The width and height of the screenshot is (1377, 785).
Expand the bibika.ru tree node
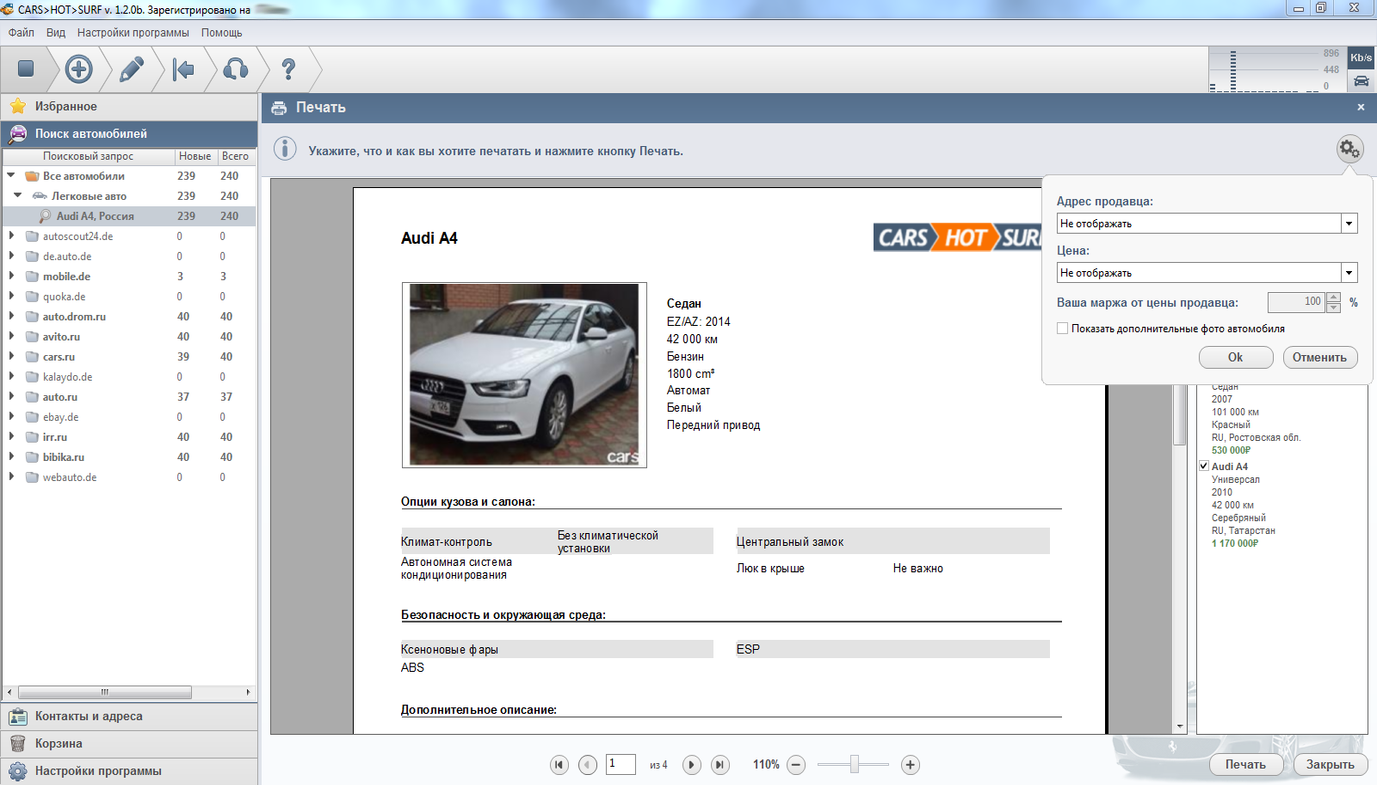coord(11,457)
